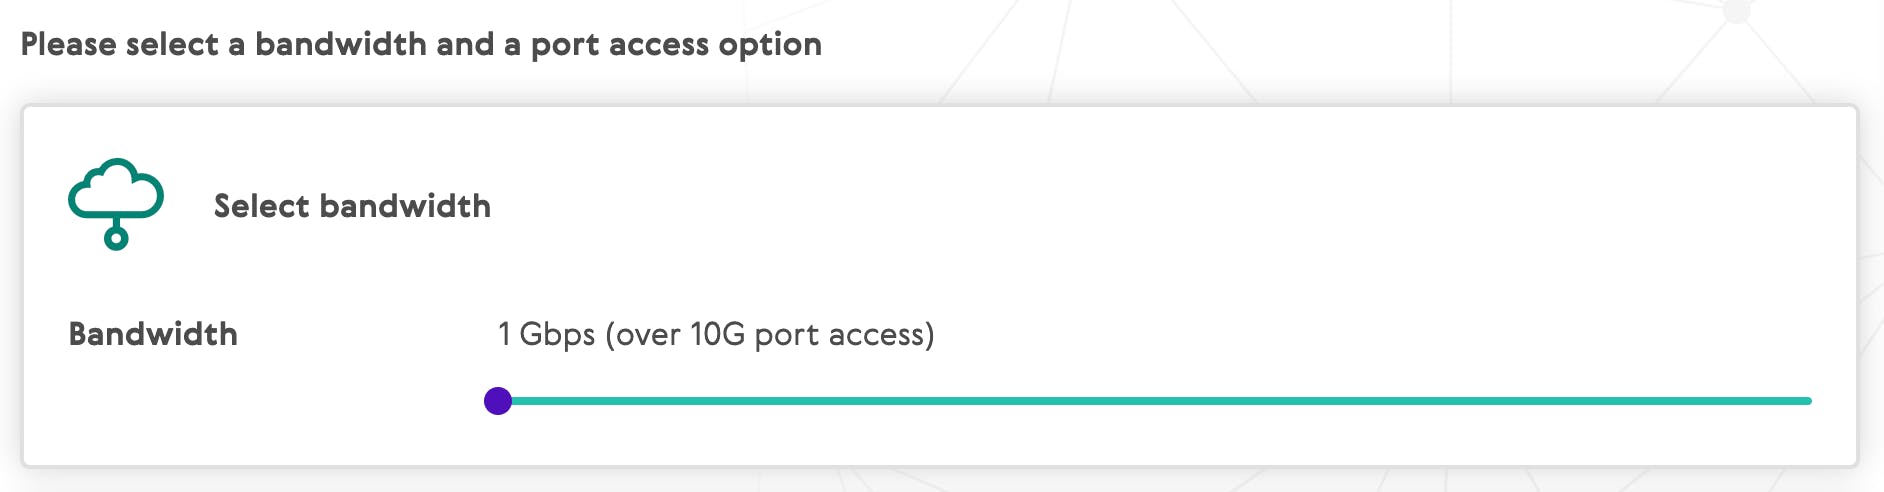1884x492 pixels.
Task: Click the closing parenthesis of bandwidth readout
Action: tap(930, 335)
